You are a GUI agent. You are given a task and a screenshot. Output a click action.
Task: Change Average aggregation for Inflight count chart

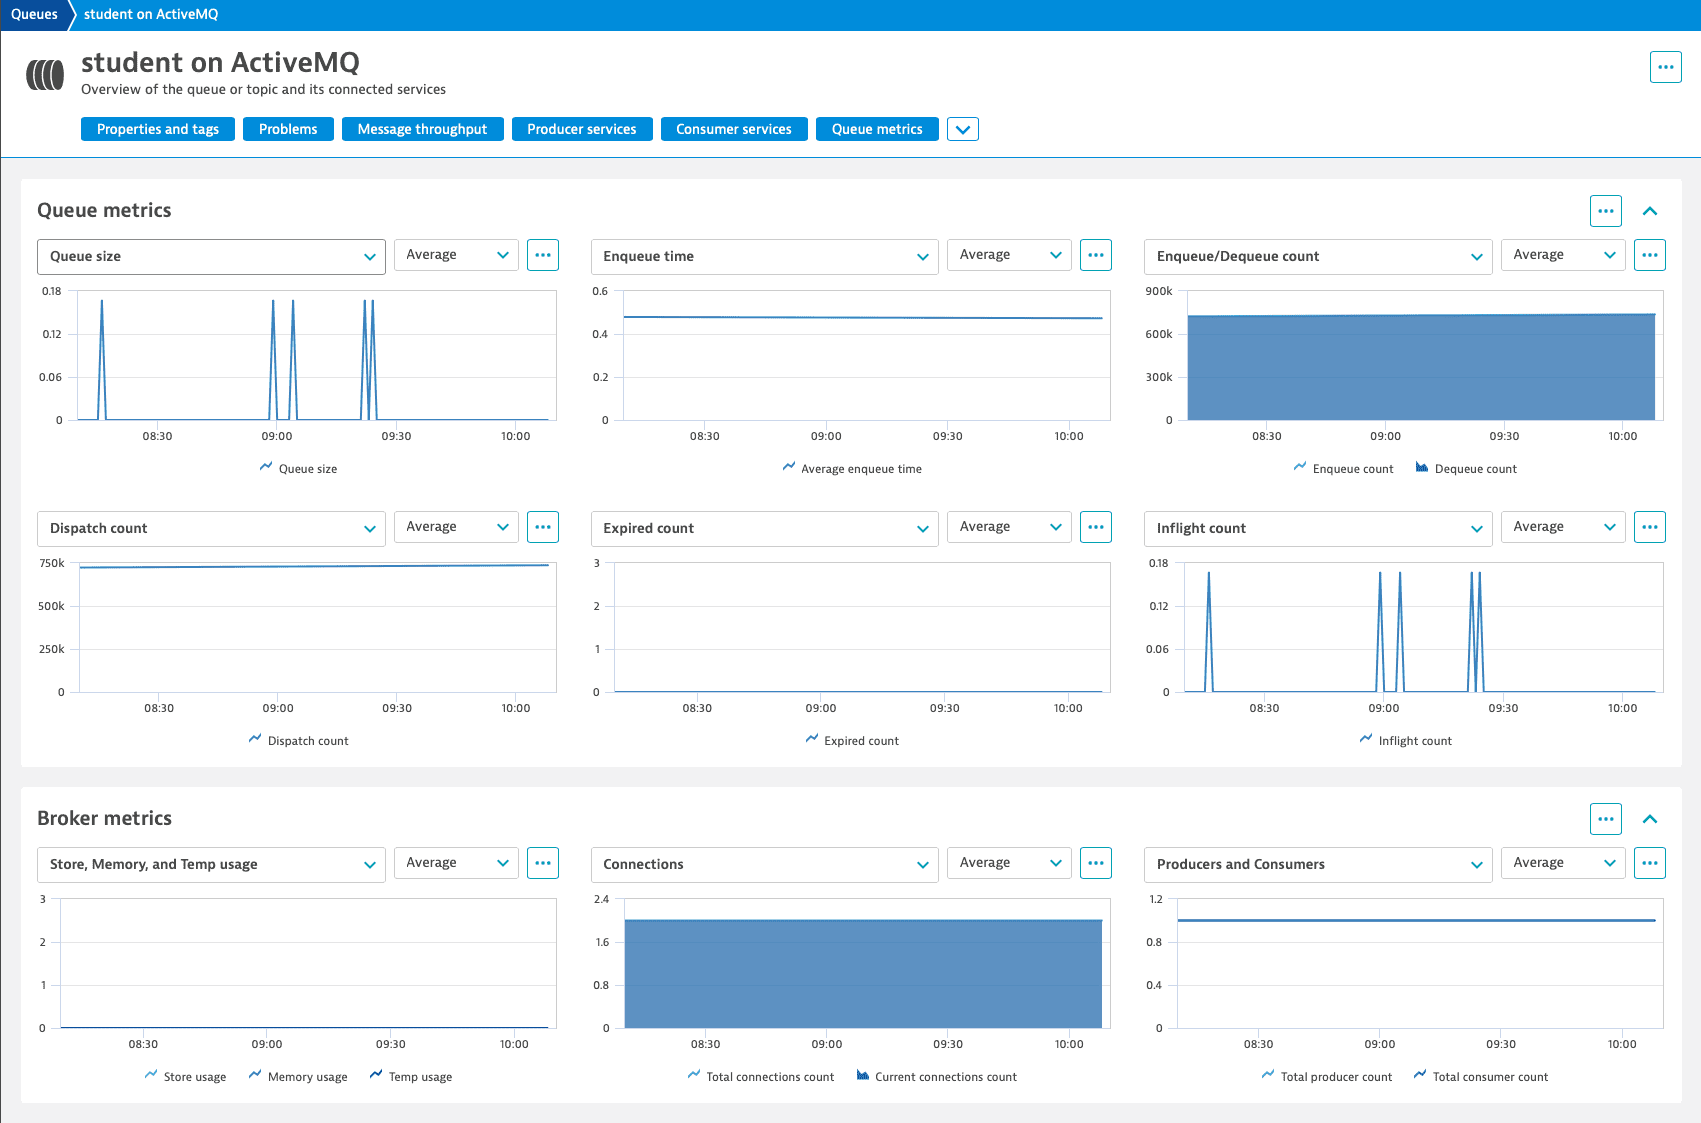tap(1563, 527)
